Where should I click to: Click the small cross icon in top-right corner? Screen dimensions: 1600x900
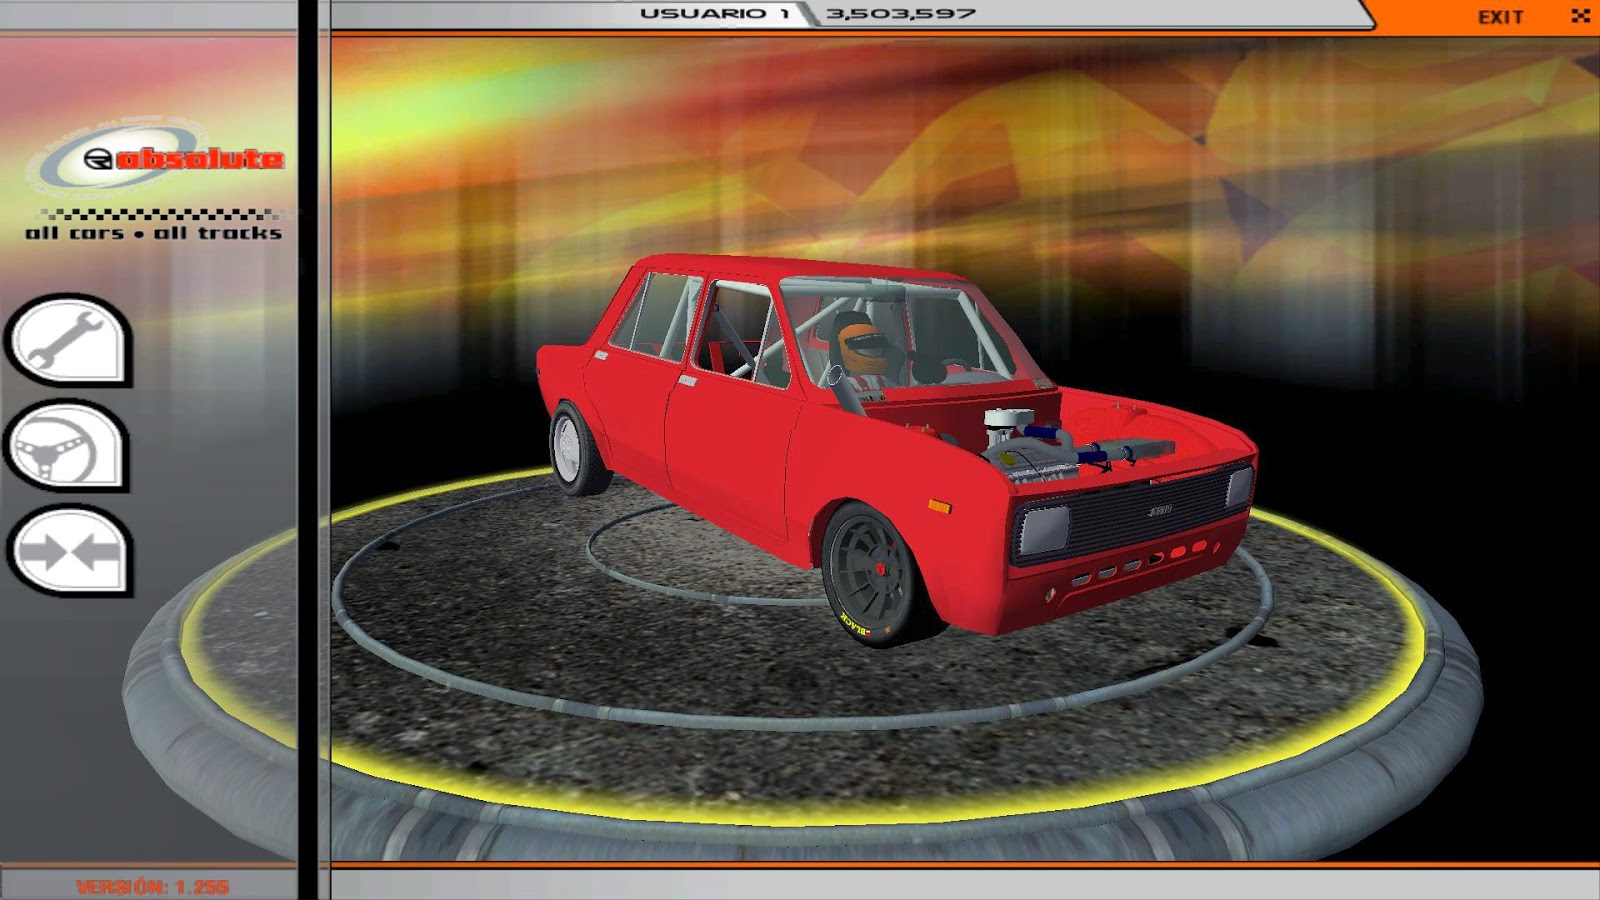point(1581,13)
